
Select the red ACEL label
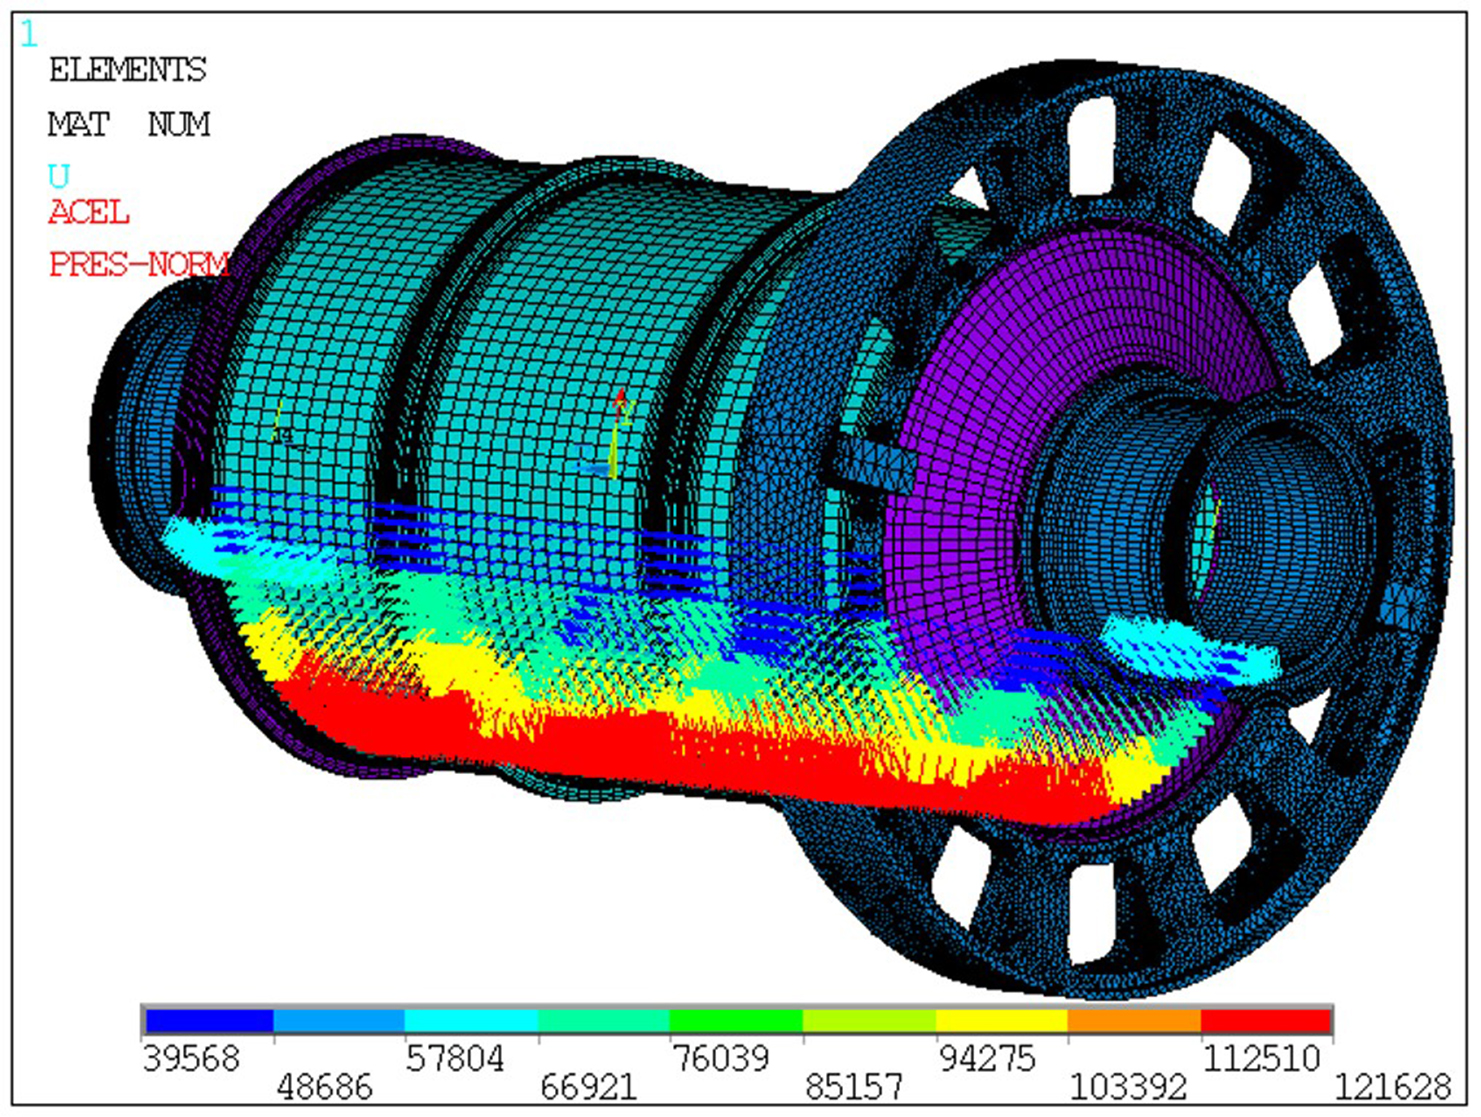click(89, 213)
